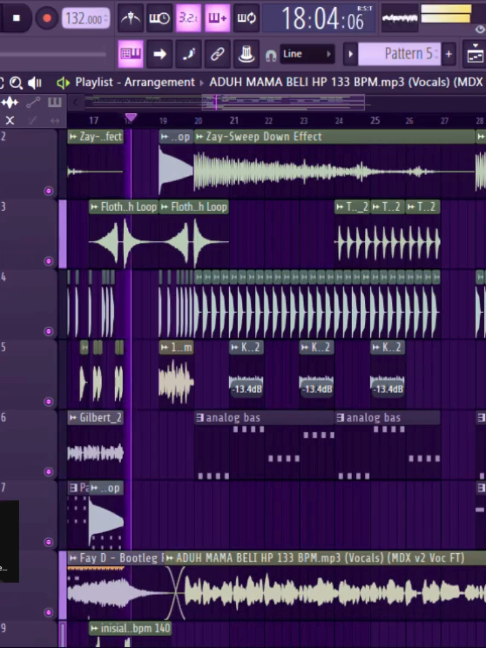The height and width of the screenshot is (648, 486).
Task: Open the Pattern 5 selector
Action: pyautogui.click(x=399, y=54)
